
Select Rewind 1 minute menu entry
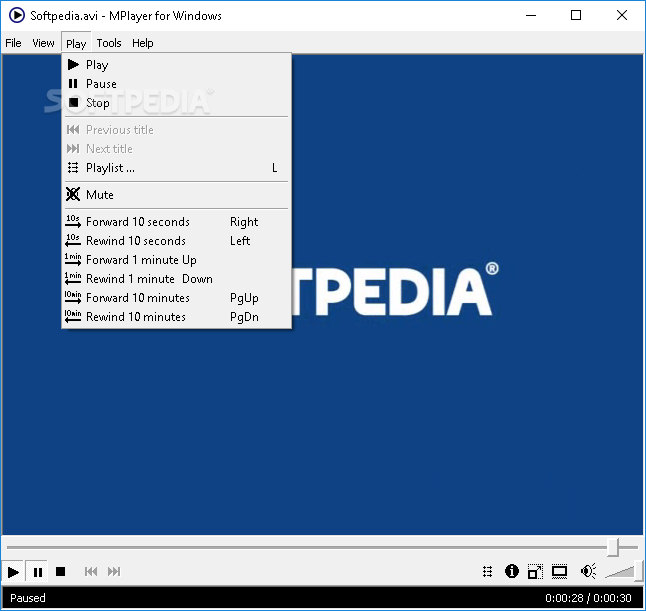176,279
